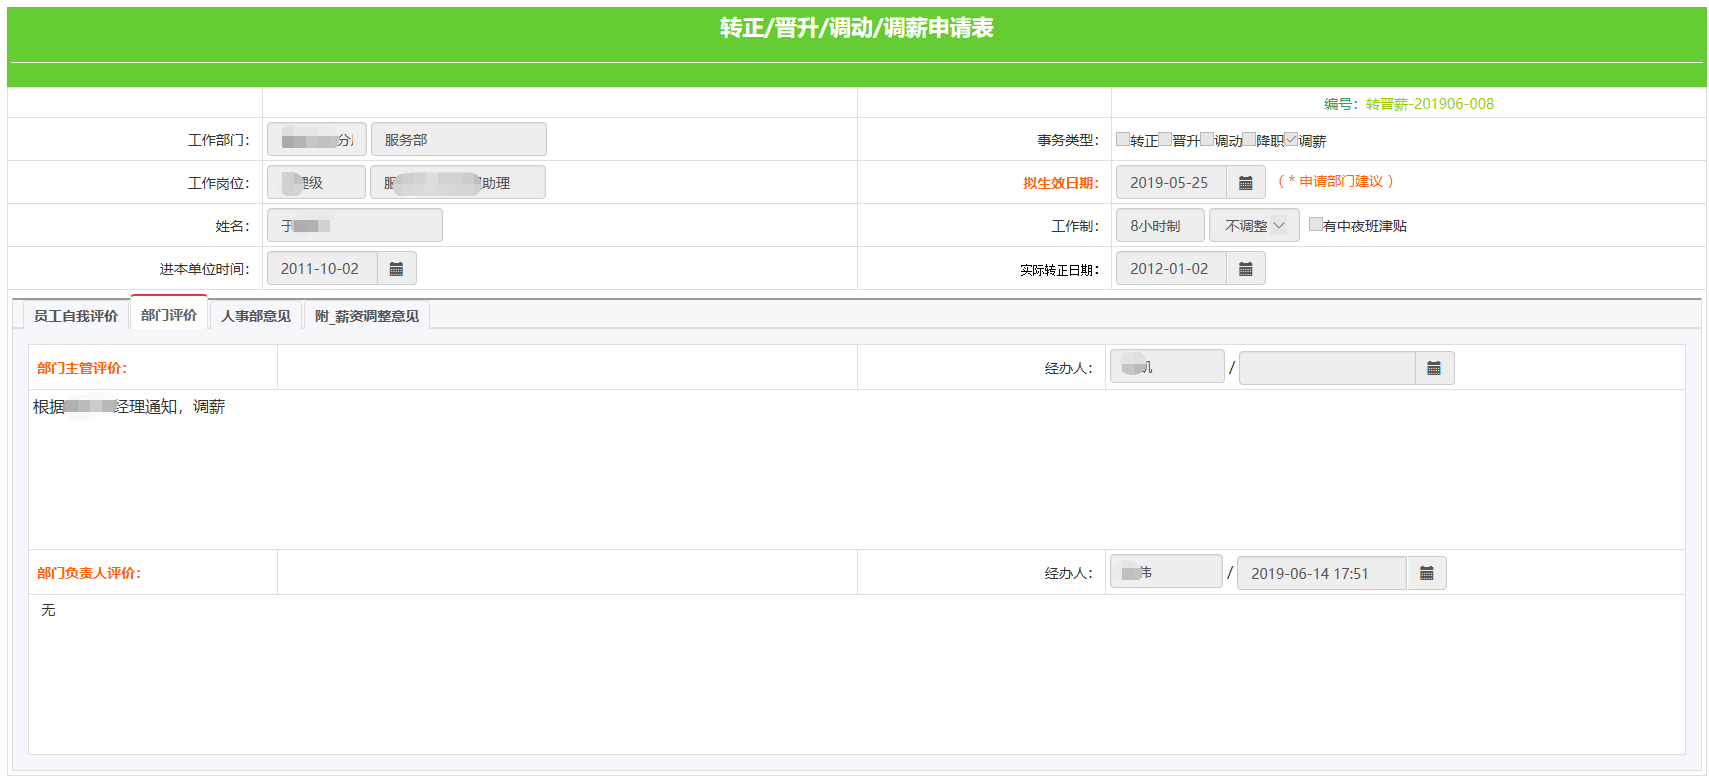Viewport: 1709px width, 783px height.
Task: Go to 附_薪资调整意见 tab
Action: point(367,316)
